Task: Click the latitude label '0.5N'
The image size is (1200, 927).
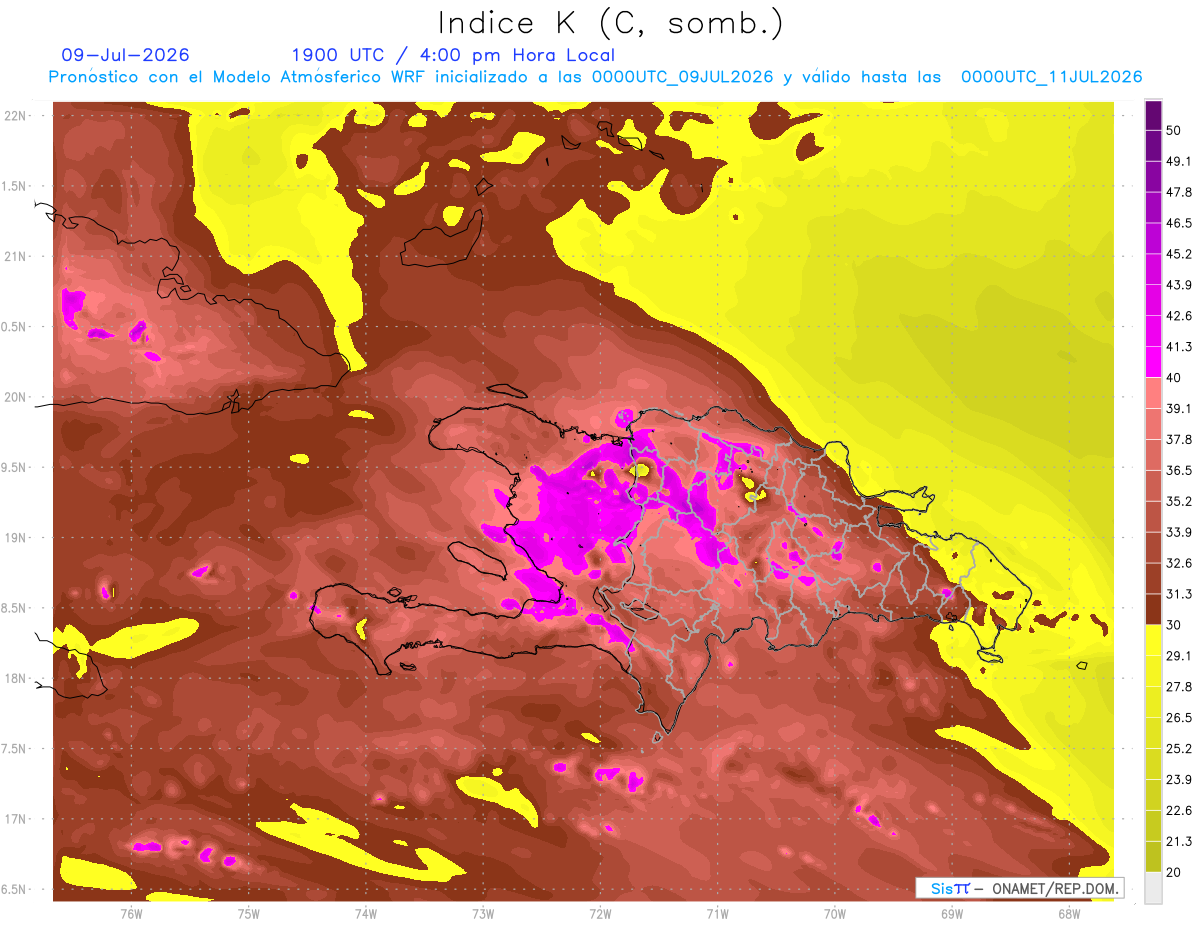Action: coord(14,327)
